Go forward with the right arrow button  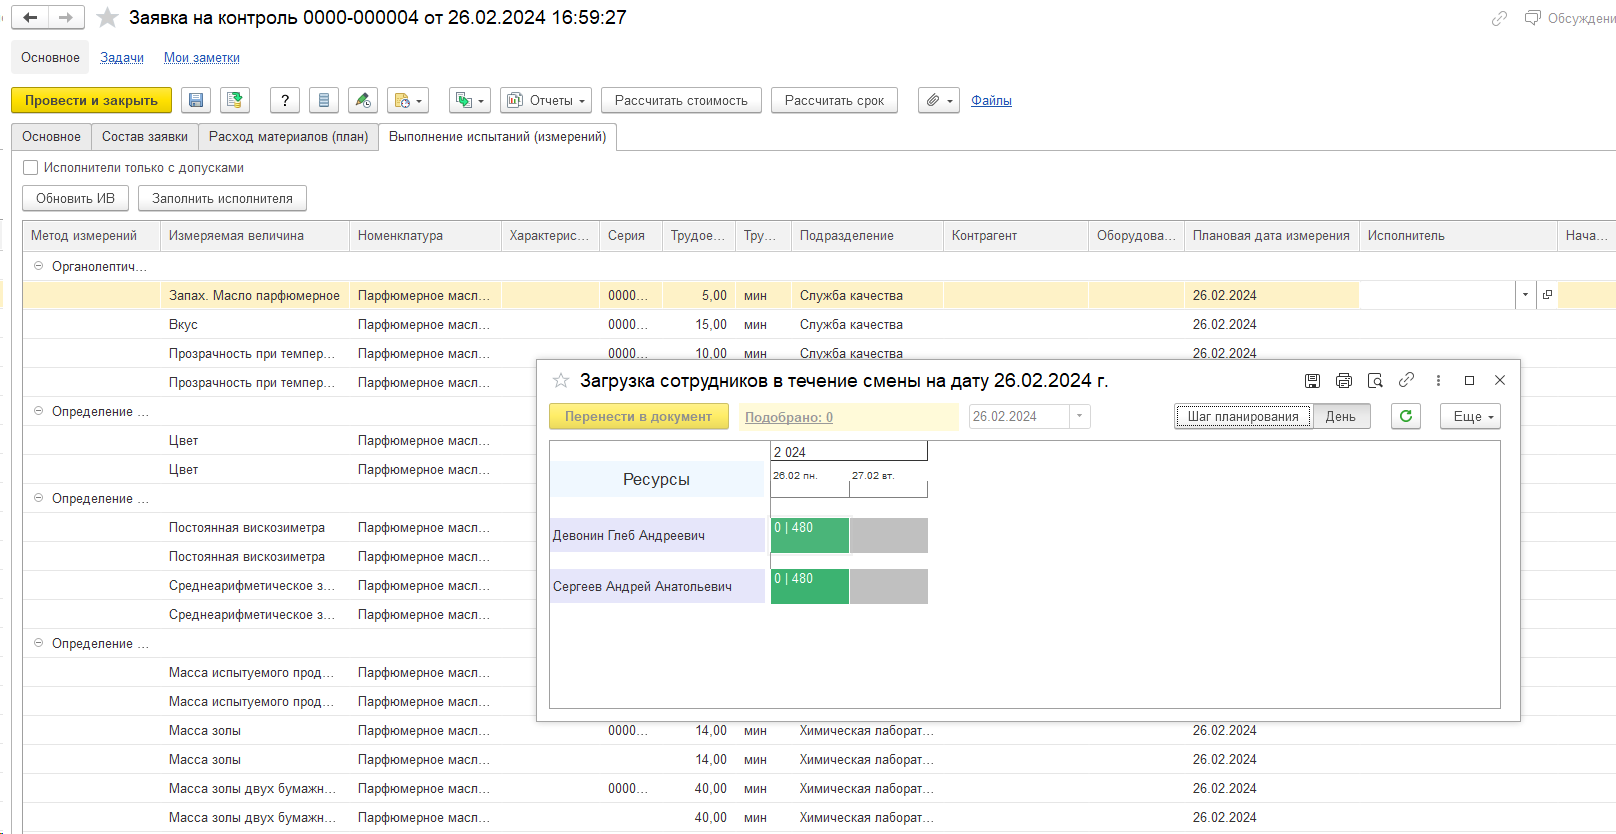(x=66, y=17)
